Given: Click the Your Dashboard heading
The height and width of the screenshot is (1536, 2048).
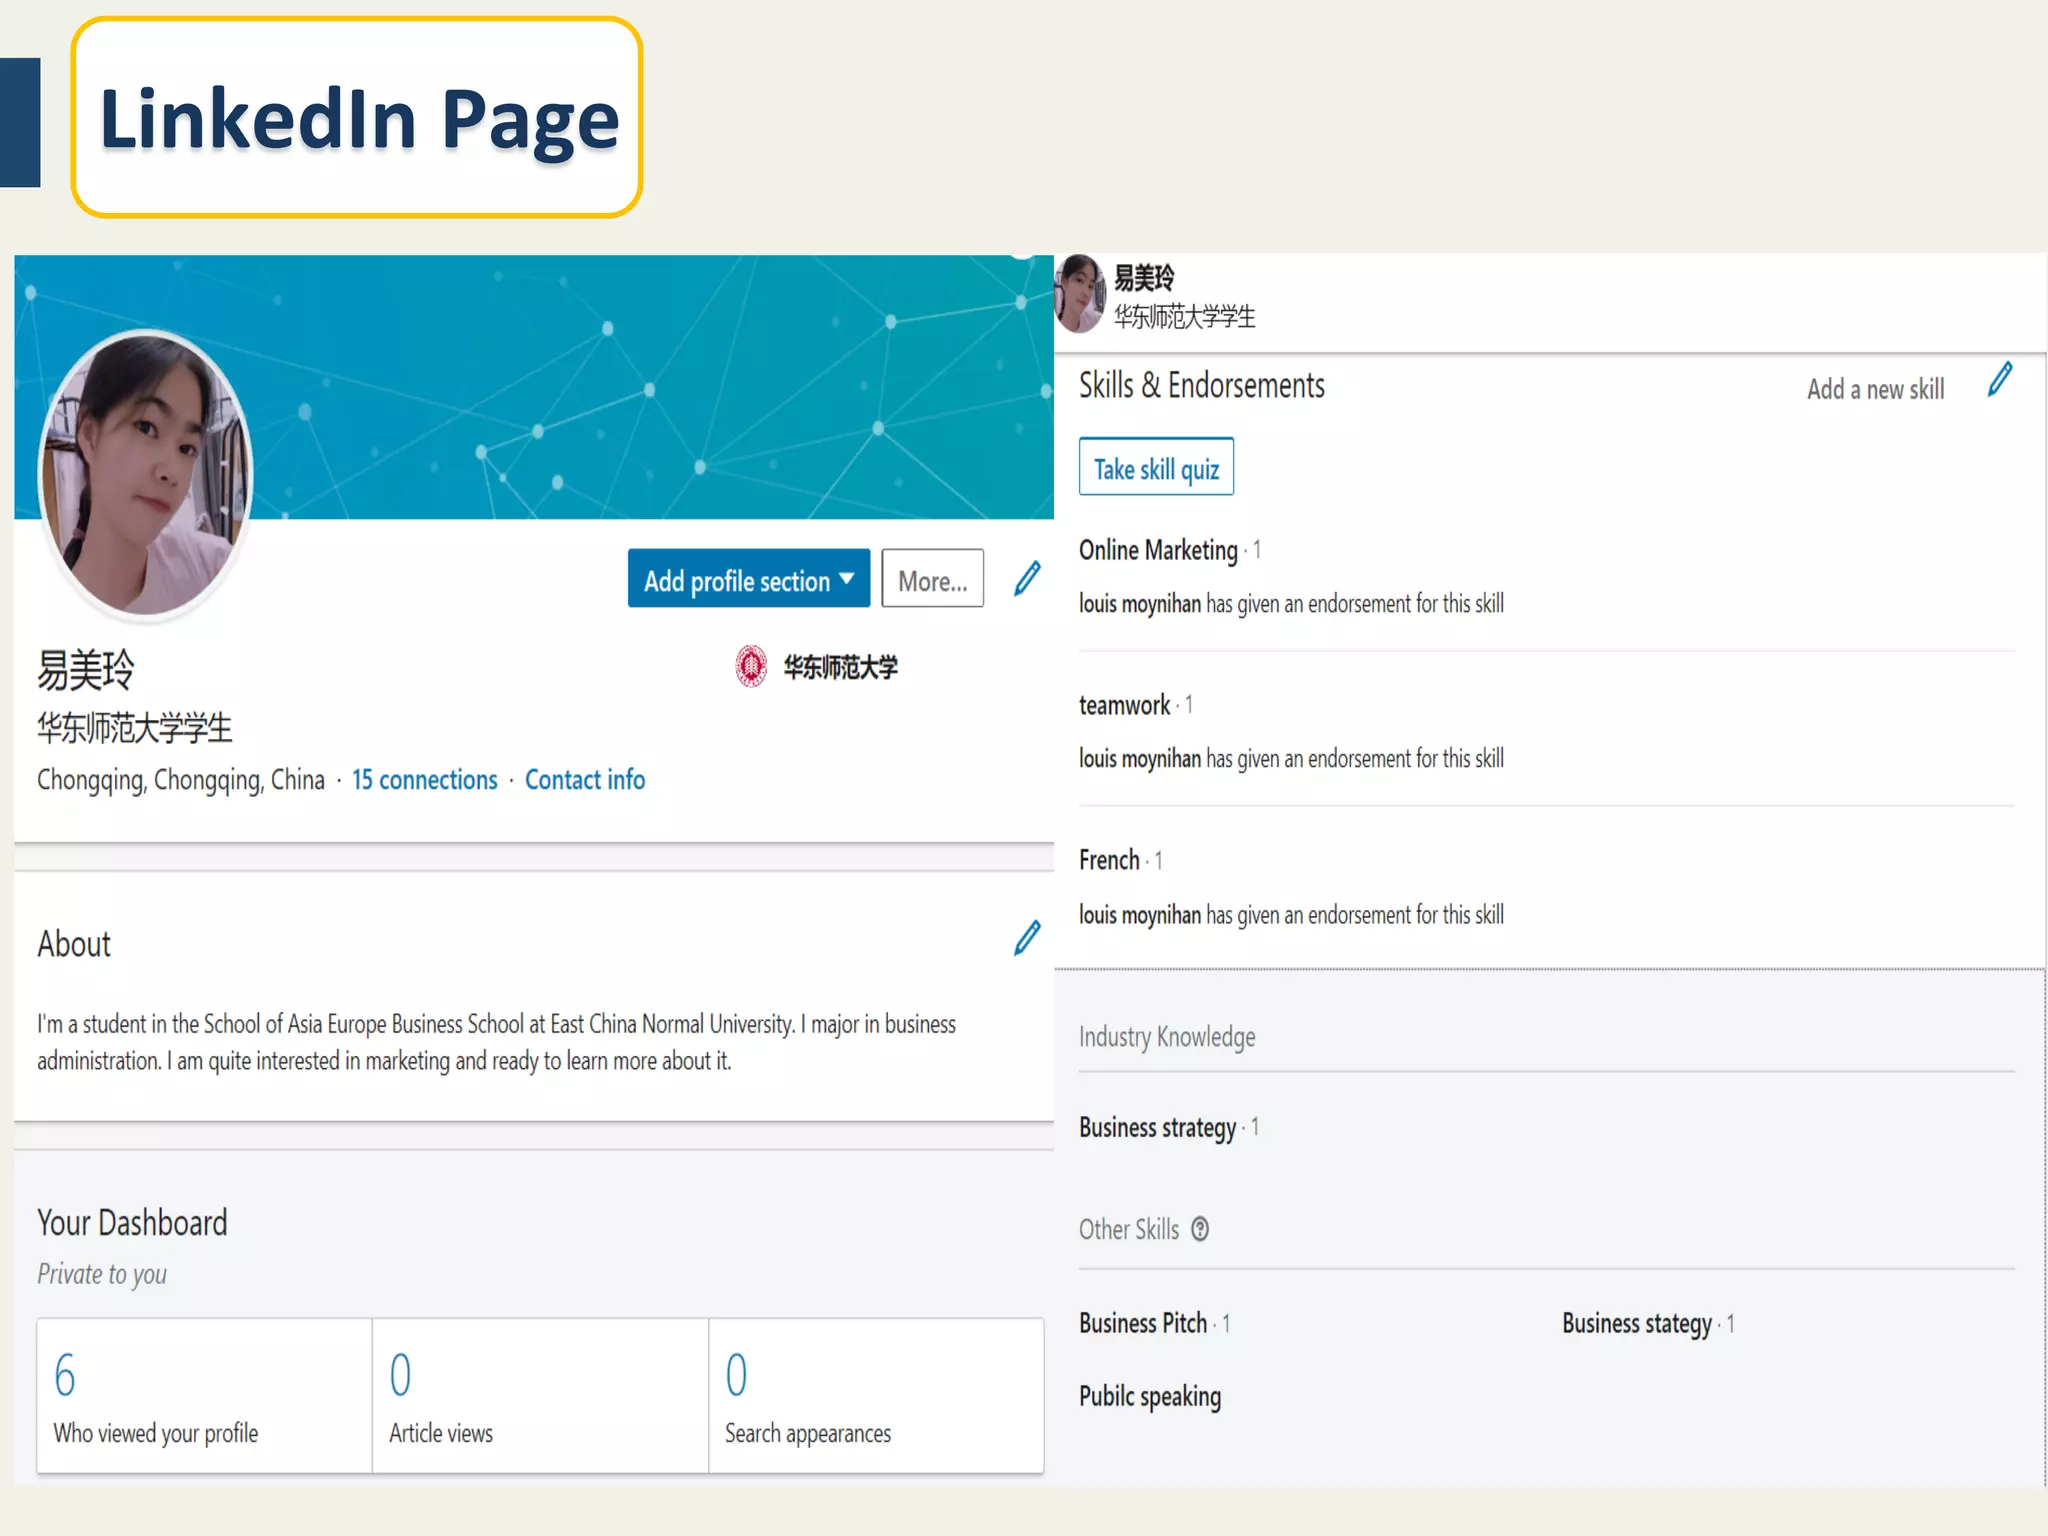Looking at the screenshot, I should coord(132,1223).
